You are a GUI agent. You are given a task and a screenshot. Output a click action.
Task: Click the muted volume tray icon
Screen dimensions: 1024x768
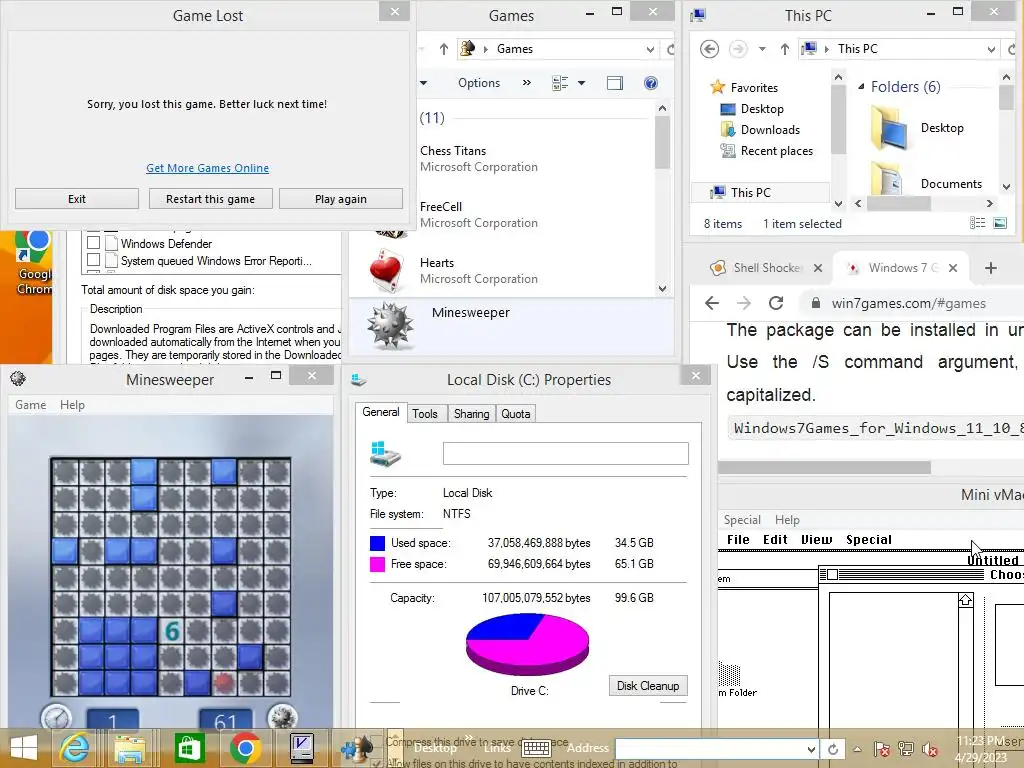pos(929,749)
